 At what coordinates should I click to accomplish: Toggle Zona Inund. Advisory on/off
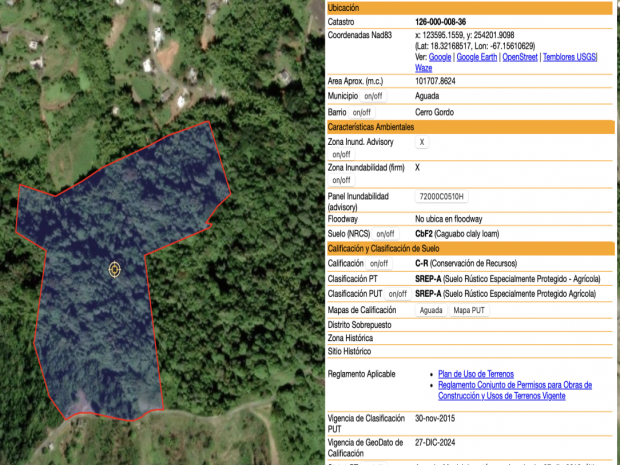pos(341,155)
